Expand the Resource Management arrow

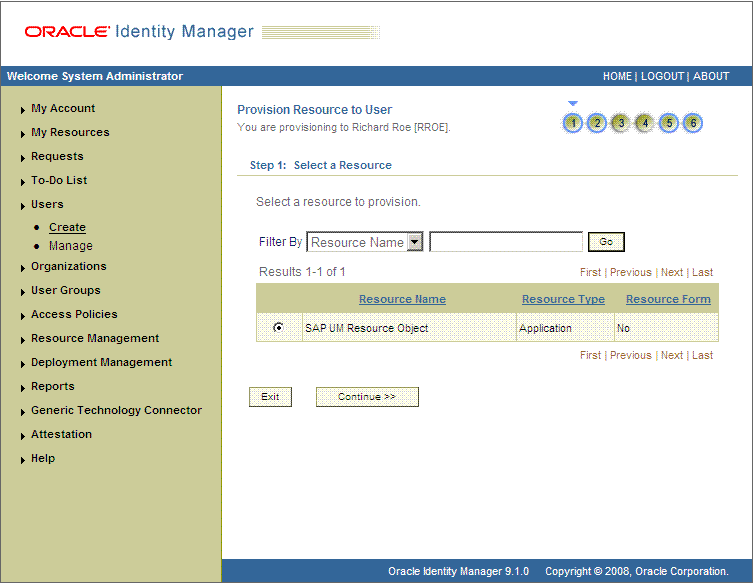click(23, 340)
